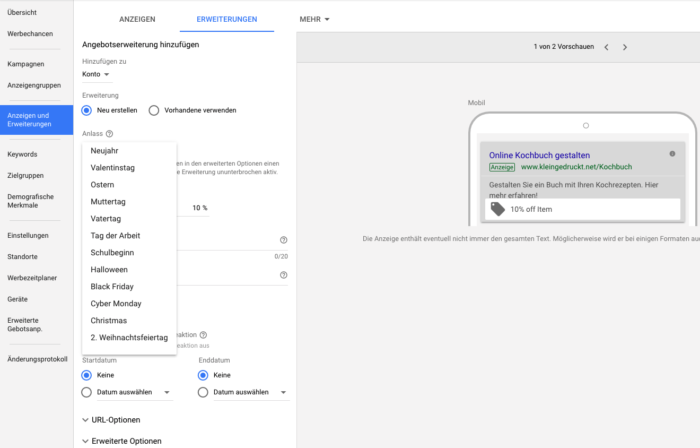Switch to the ANZEIGEN tab
The image size is (700, 448).
[x=137, y=19]
